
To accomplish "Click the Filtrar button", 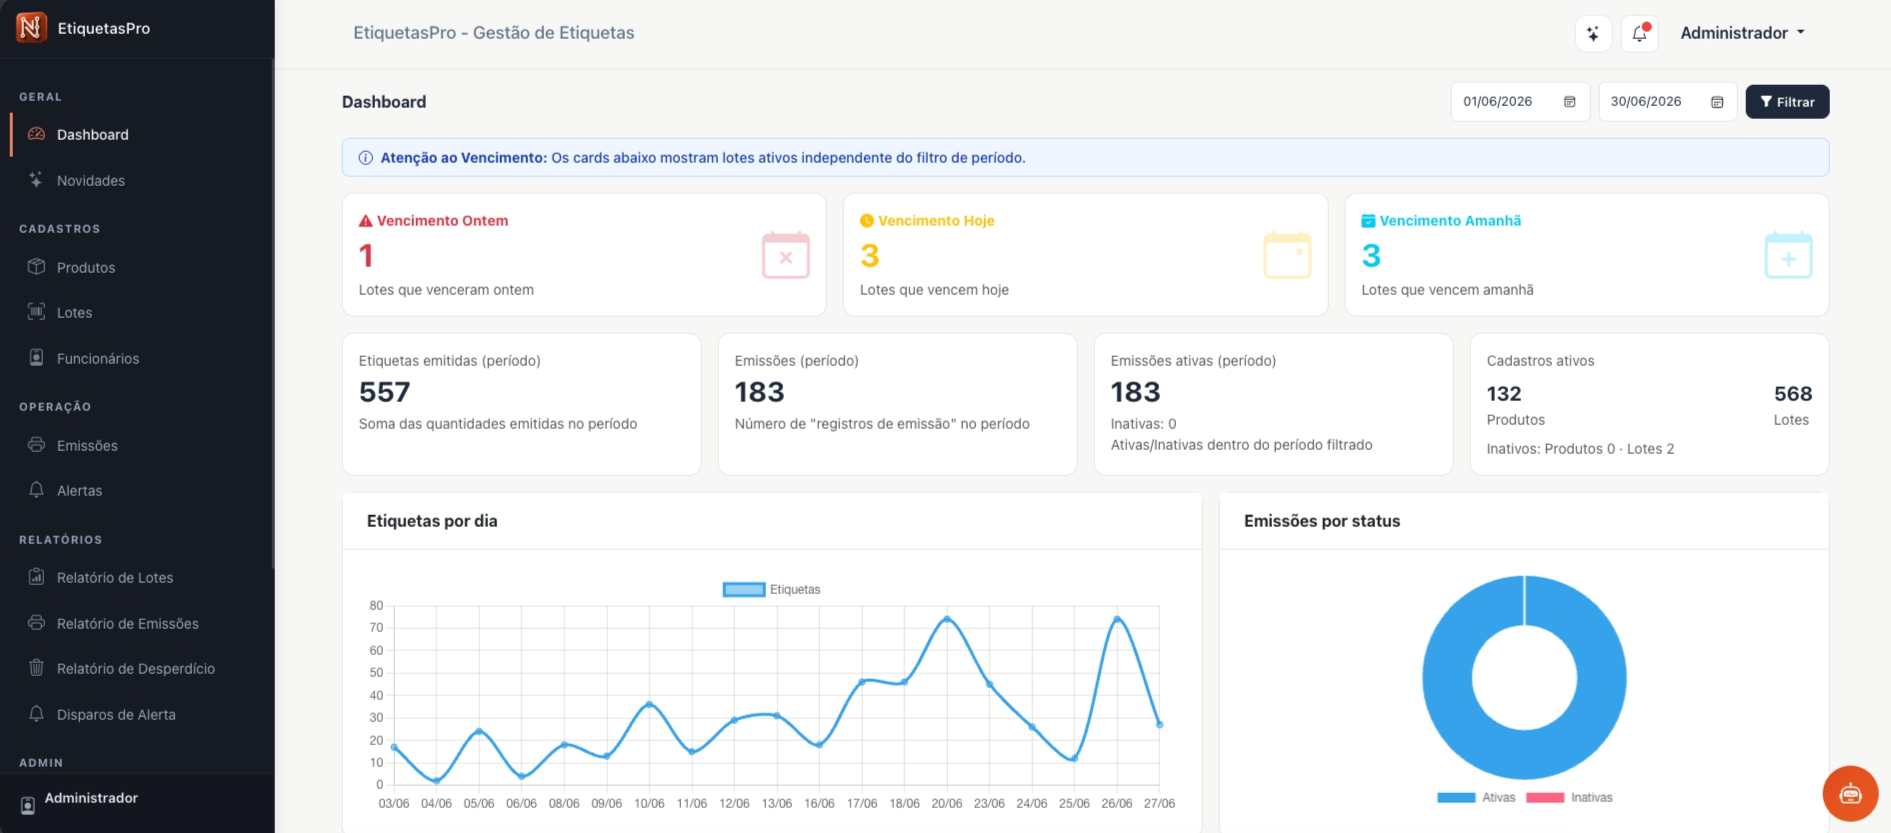I will tap(1787, 102).
